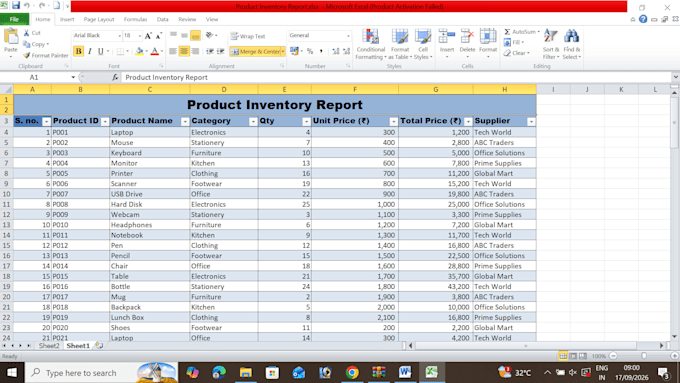Switch to Page Layout view in status bar

[x=573, y=356]
